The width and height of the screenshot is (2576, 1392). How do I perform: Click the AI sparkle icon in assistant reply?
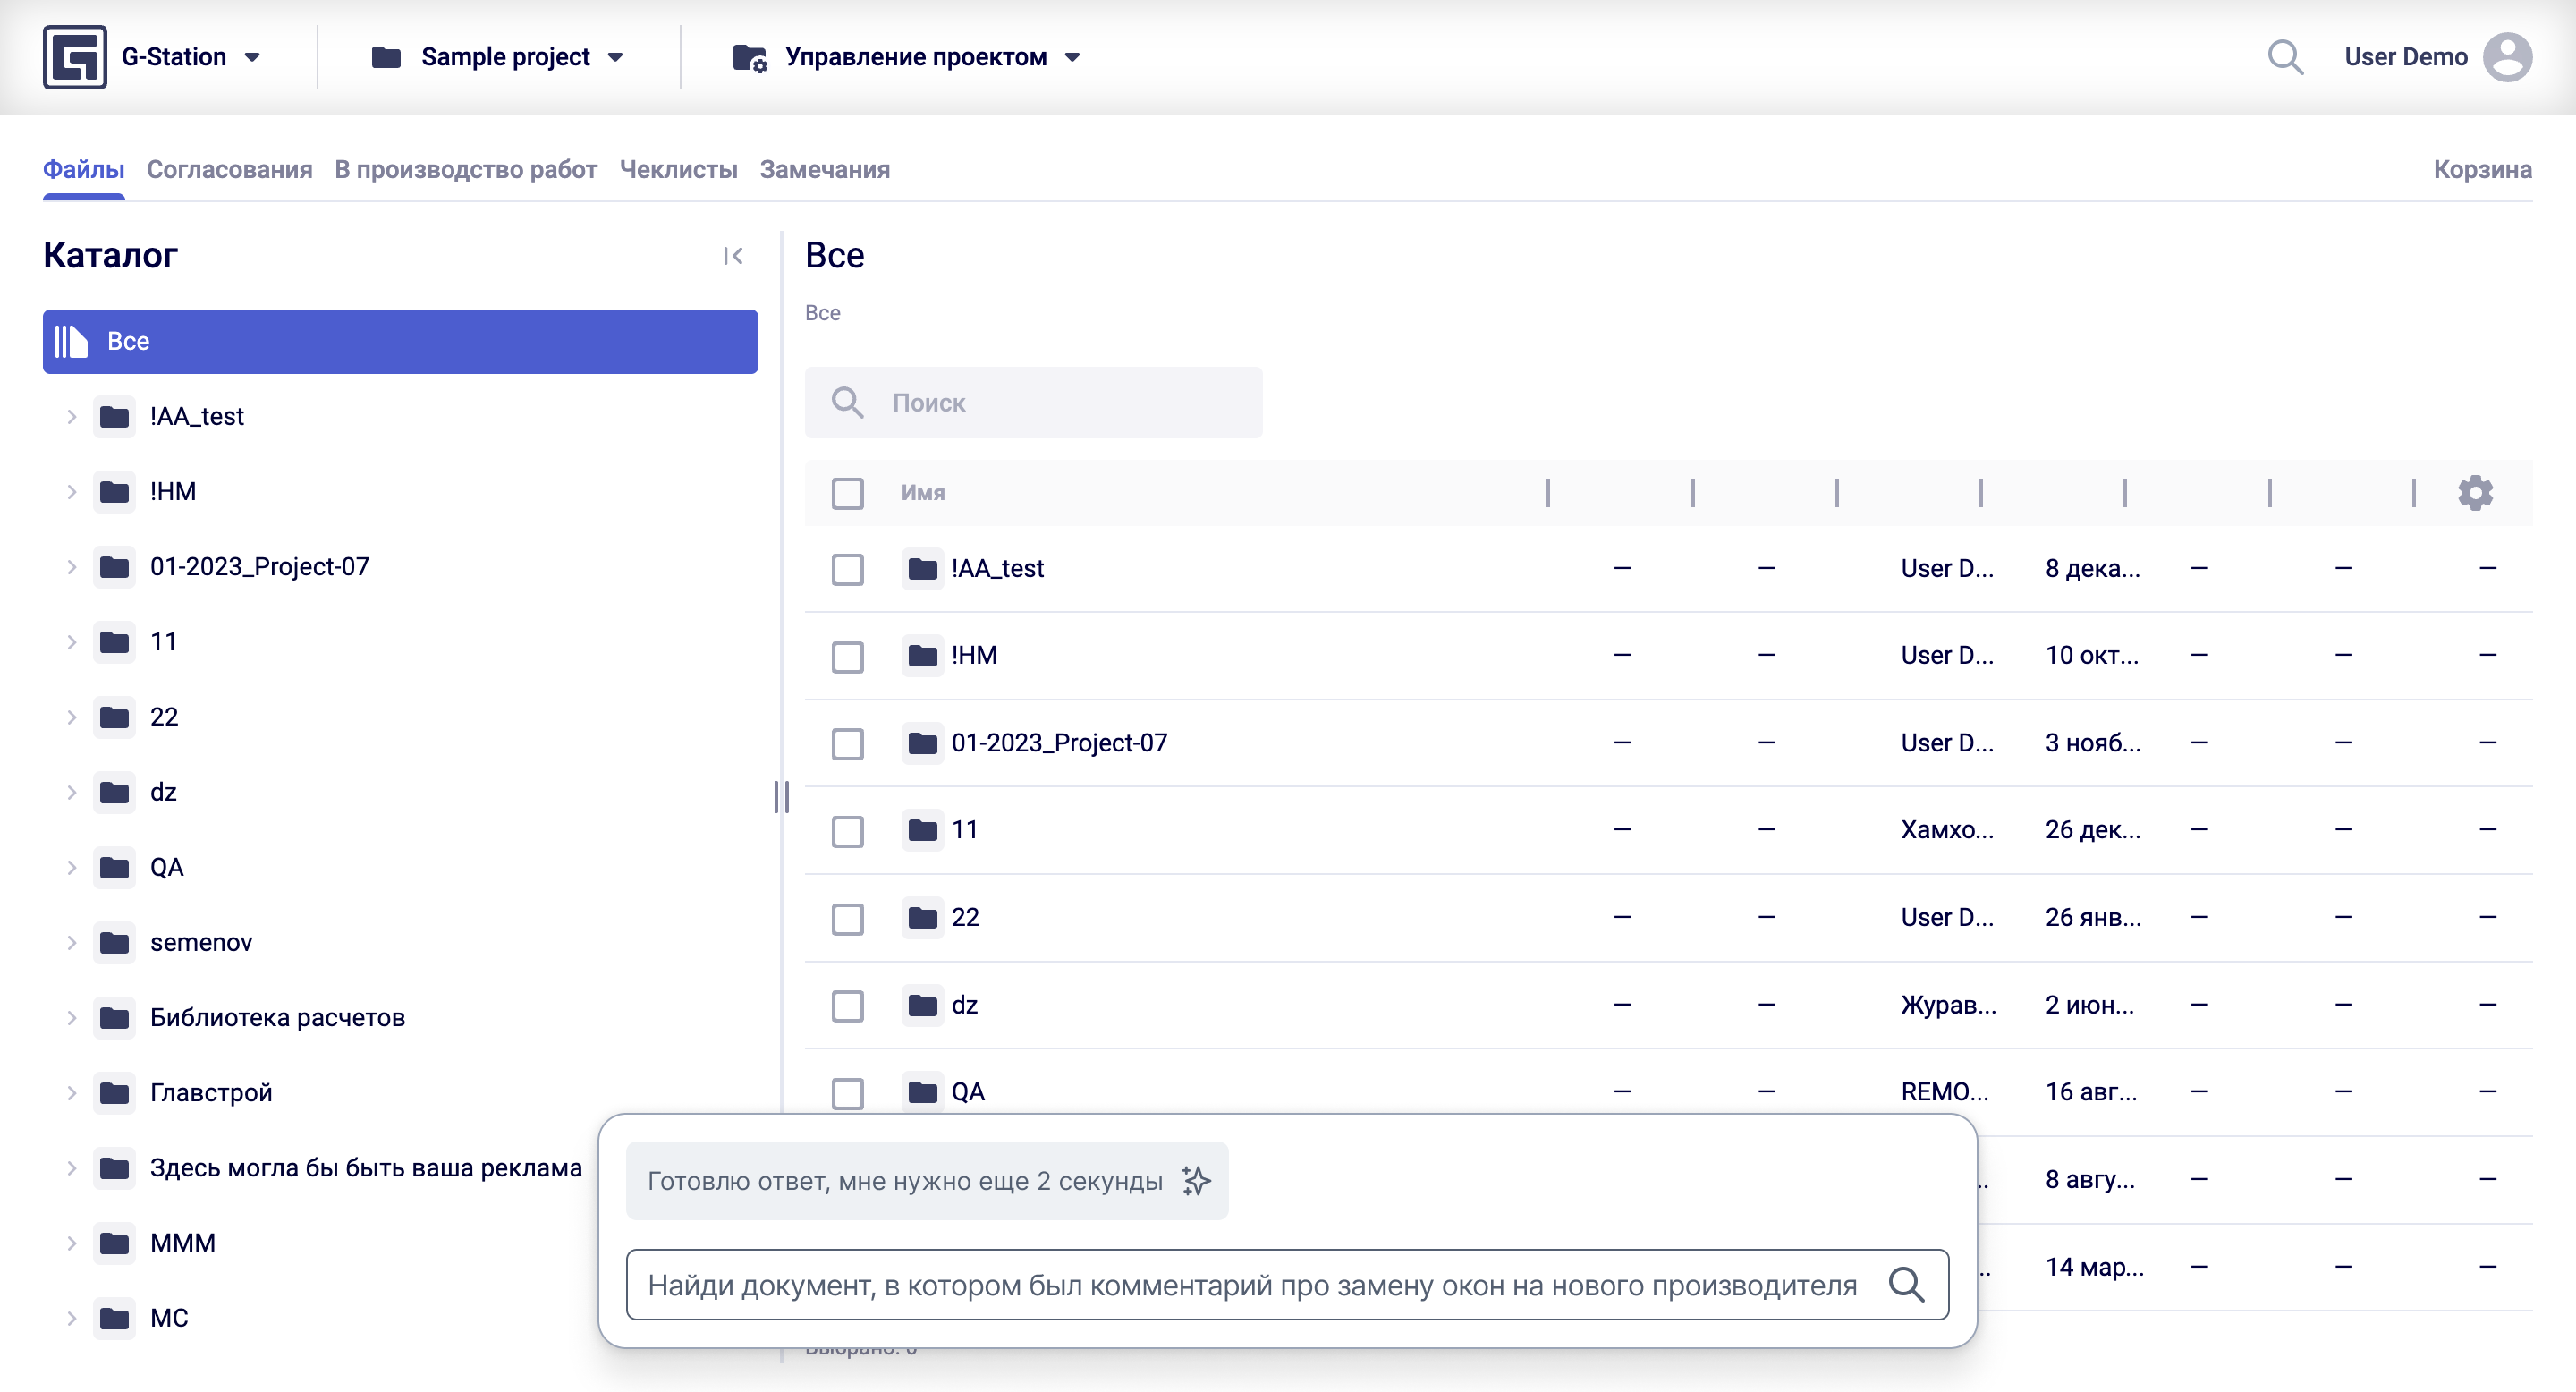coord(1196,1181)
